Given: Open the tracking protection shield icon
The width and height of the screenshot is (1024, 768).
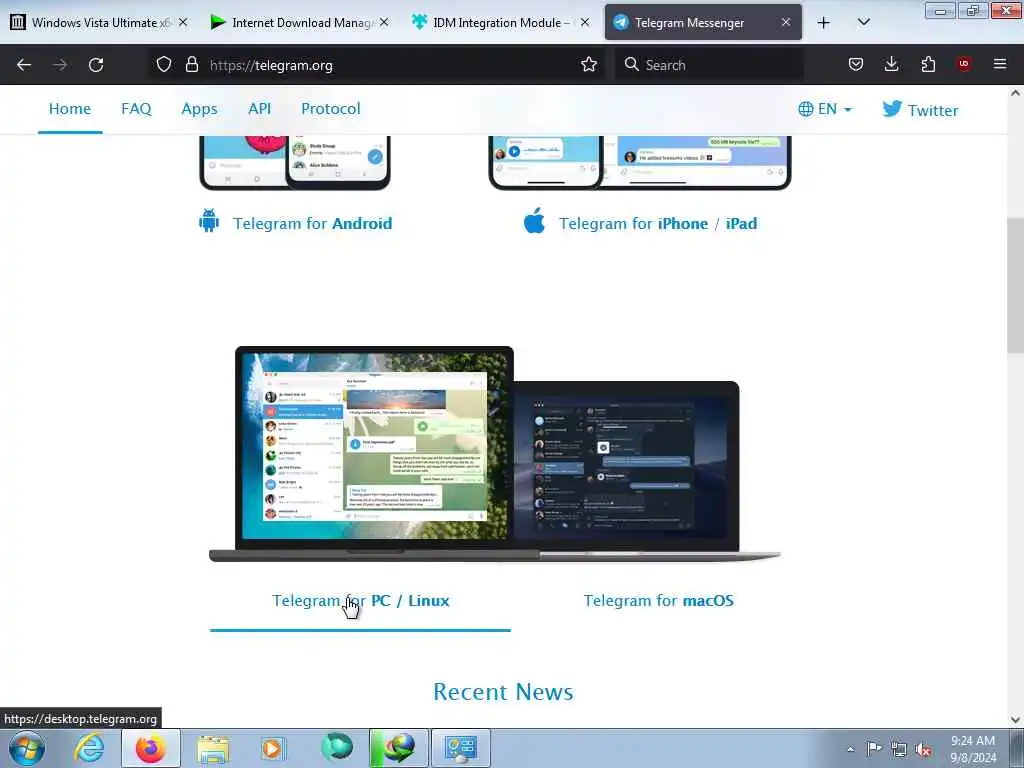Looking at the screenshot, I should pos(164,64).
